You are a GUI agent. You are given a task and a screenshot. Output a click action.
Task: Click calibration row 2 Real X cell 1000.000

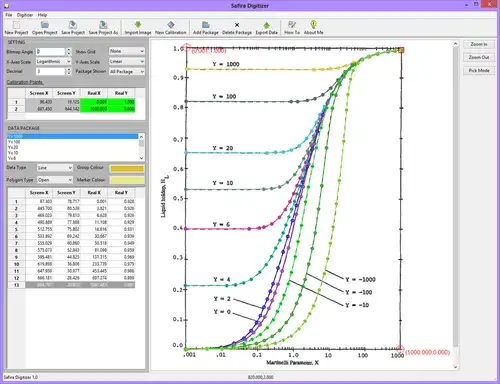pyautogui.click(x=93, y=109)
